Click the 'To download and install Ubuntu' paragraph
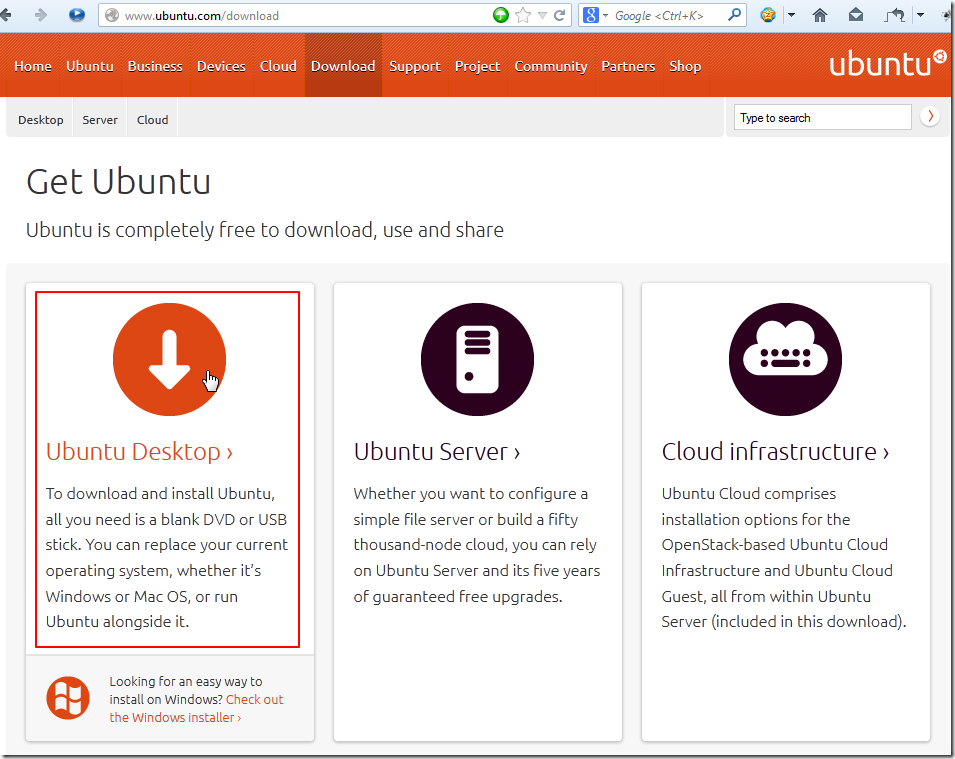955x759 pixels. pos(166,557)
